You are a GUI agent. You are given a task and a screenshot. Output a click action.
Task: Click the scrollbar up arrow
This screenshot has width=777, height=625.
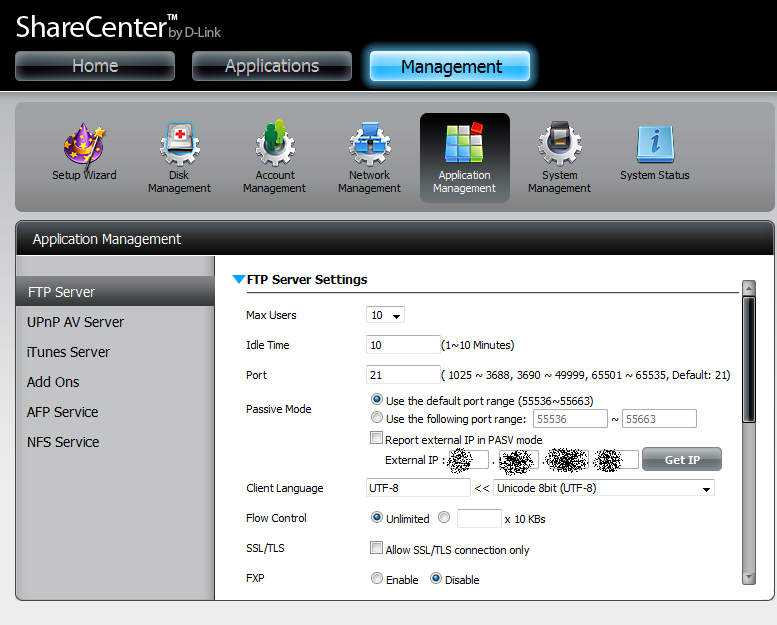coord(749,287)
